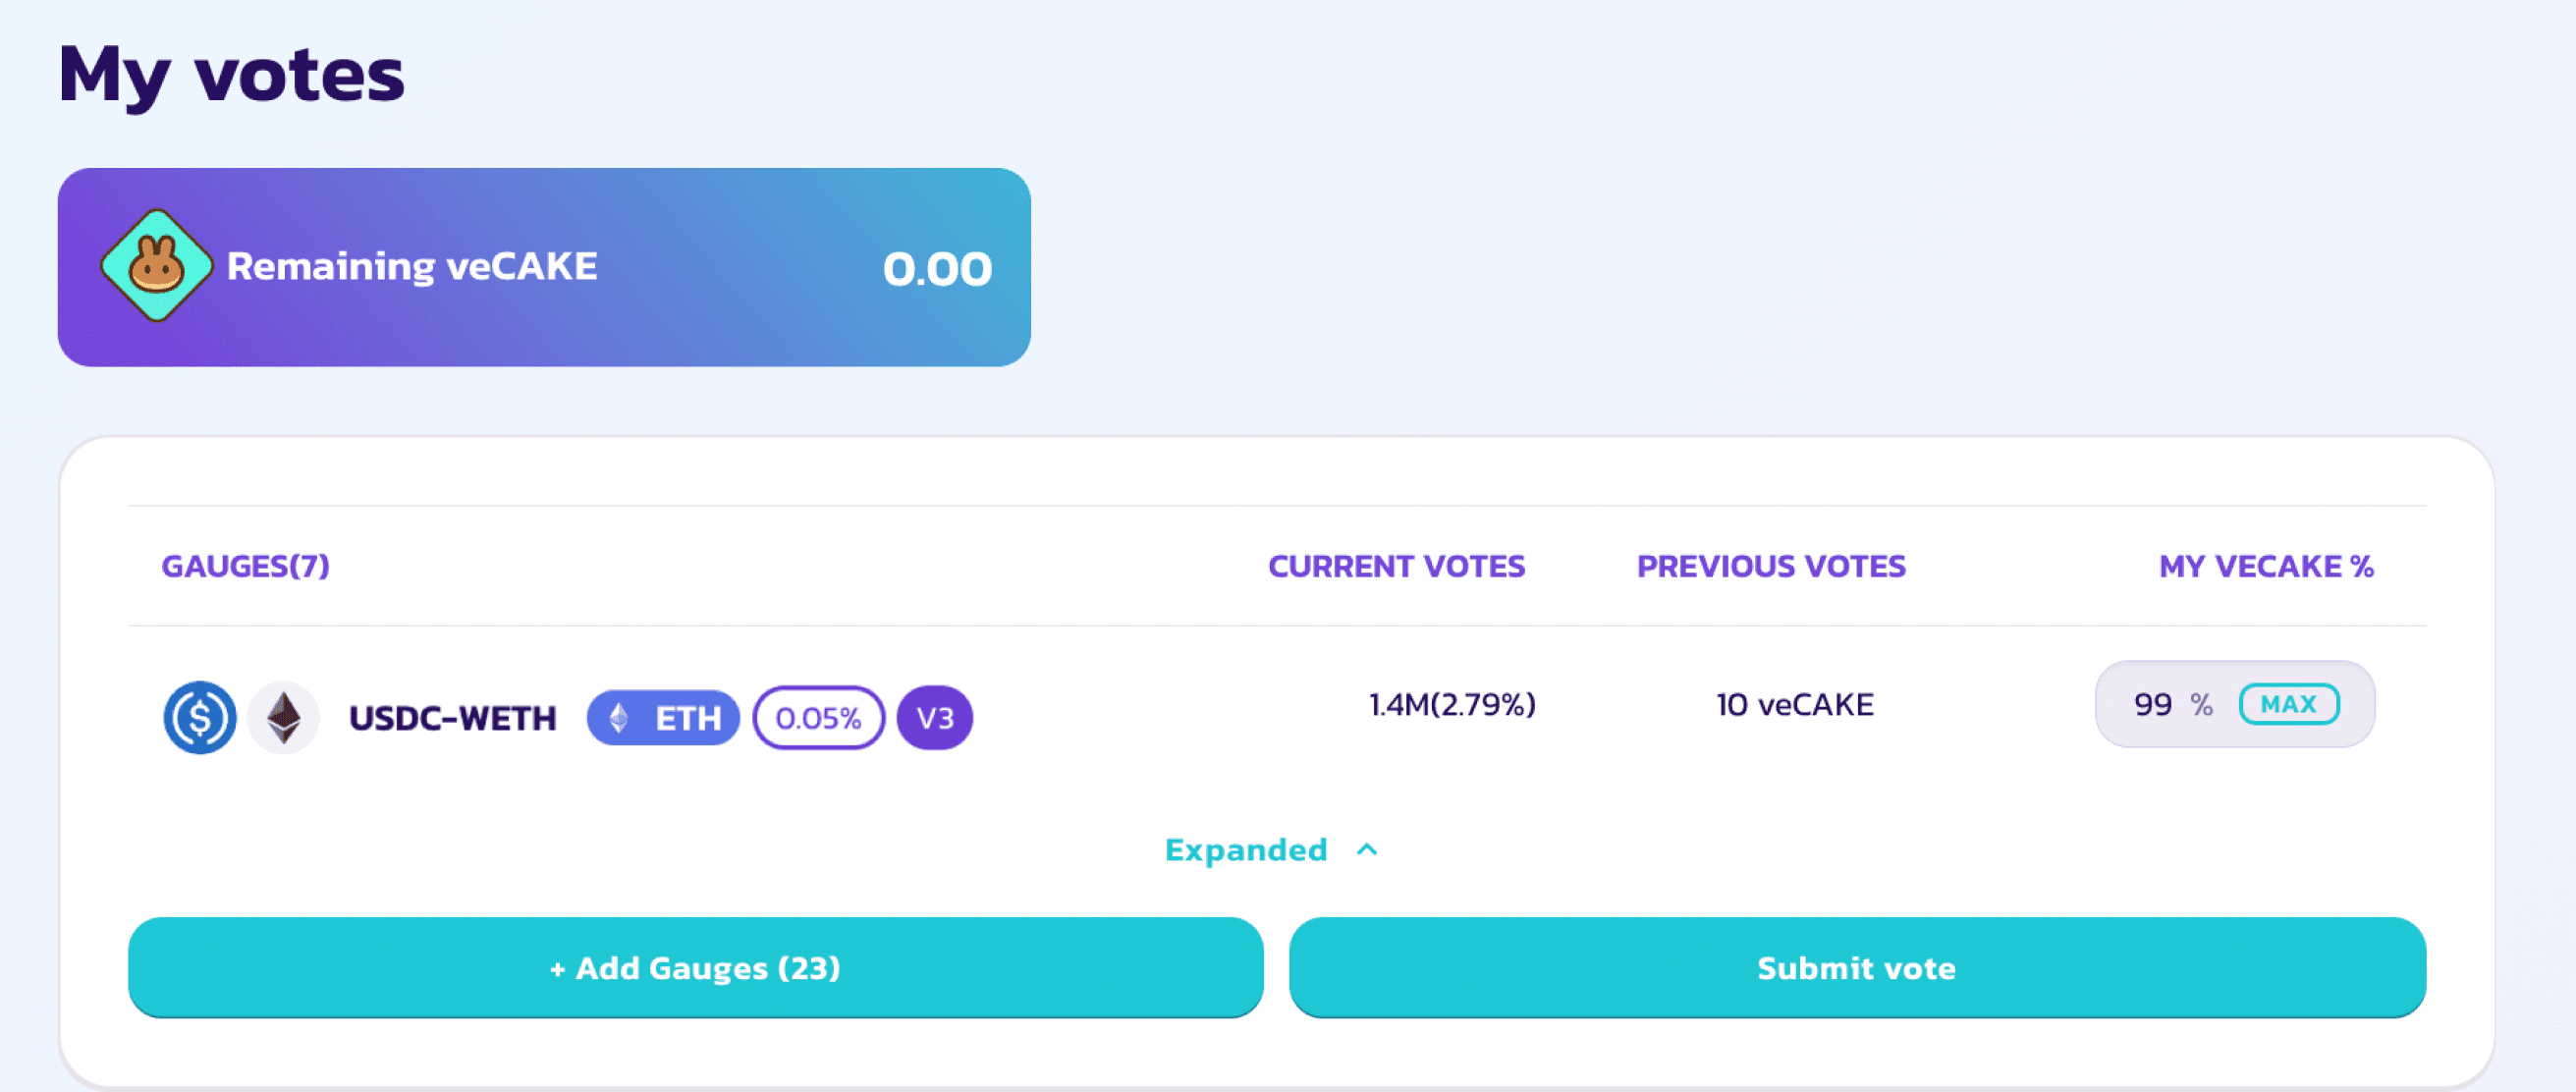Click the USDC token icon
The width and height of the screenshot is (2576, 1092).
pos(200,718)
